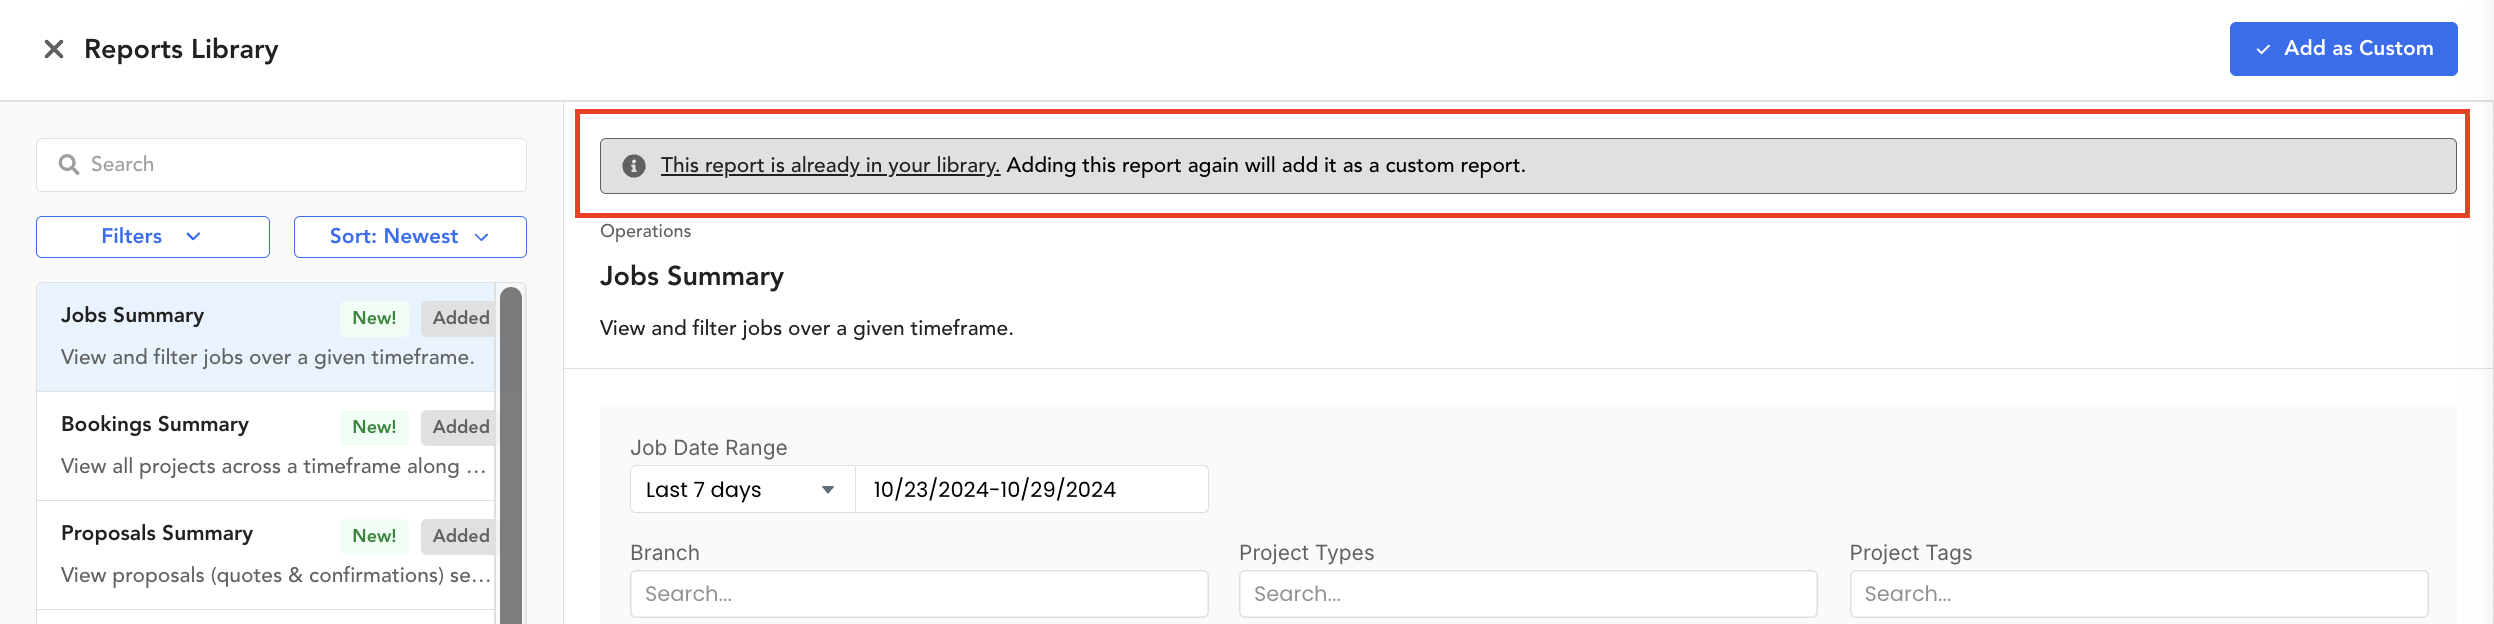Click the checkmark icon on Add as Custom
This screenshot has height=624, width=2494.
2263,49
